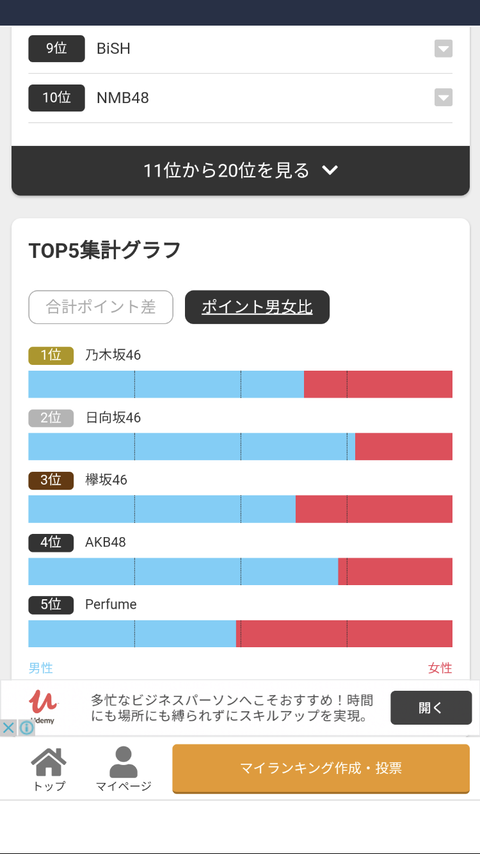Switch to 合計ポイント差 graph tab
The height and width of the screenshot is (854, 480).
point(101,307)
